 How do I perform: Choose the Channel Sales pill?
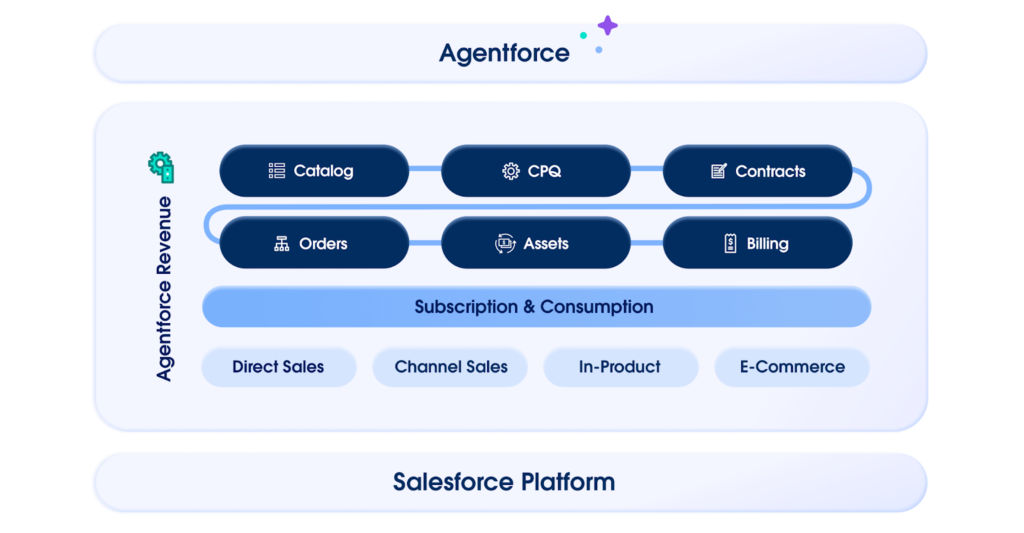[x=451, y=367]
